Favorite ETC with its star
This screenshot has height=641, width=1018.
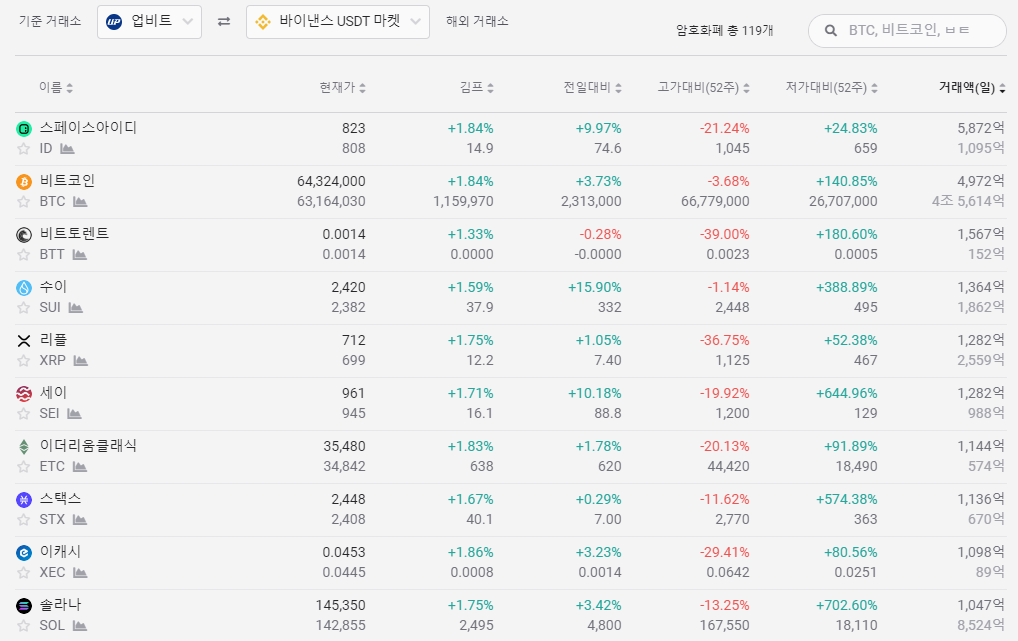tap(23, 466)
